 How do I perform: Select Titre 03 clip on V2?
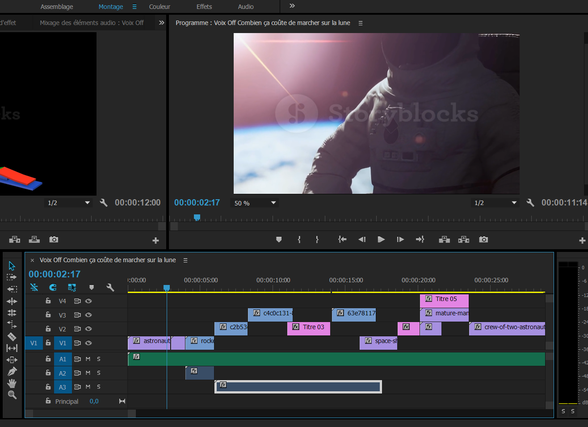pos(308,328)
